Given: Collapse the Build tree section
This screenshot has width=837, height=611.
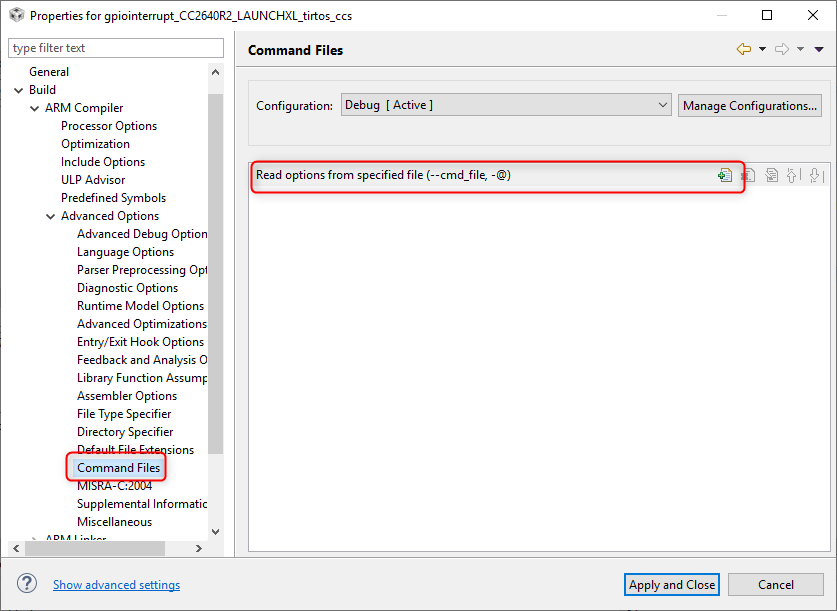Looking at the screenshot, I should click(x=20, y=89).
